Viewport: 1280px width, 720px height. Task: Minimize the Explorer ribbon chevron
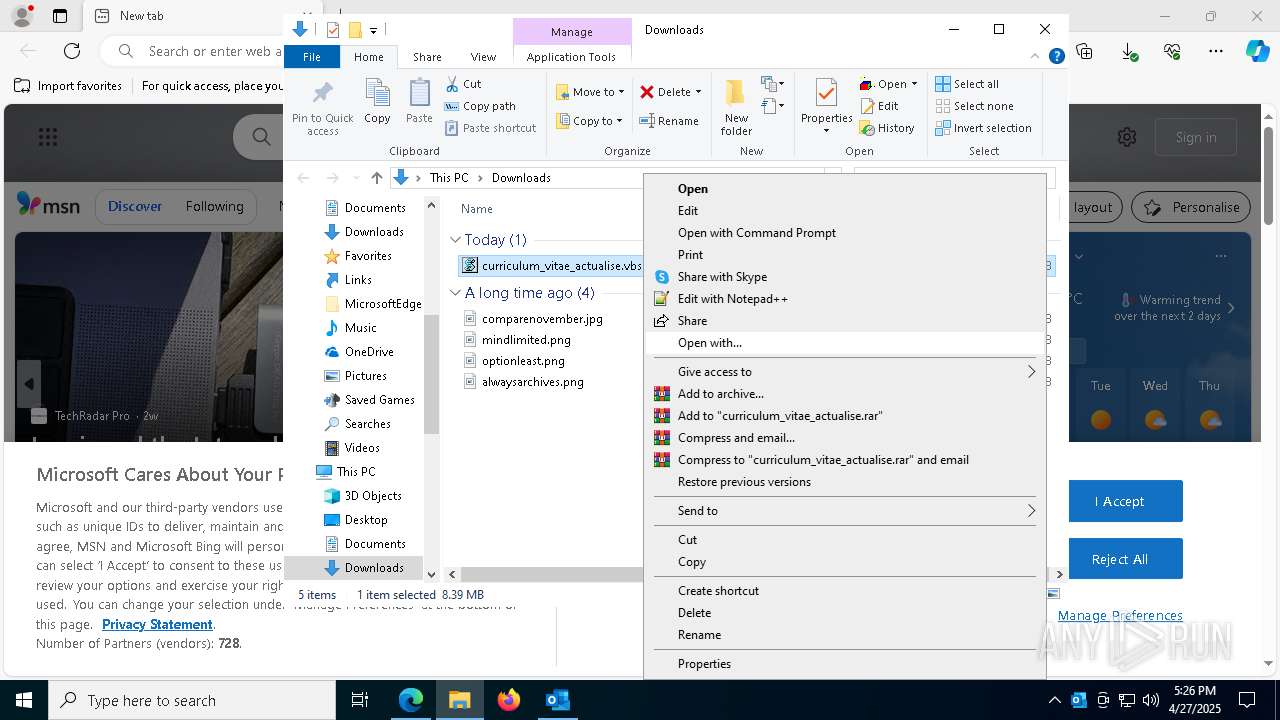pos(1035,57)
